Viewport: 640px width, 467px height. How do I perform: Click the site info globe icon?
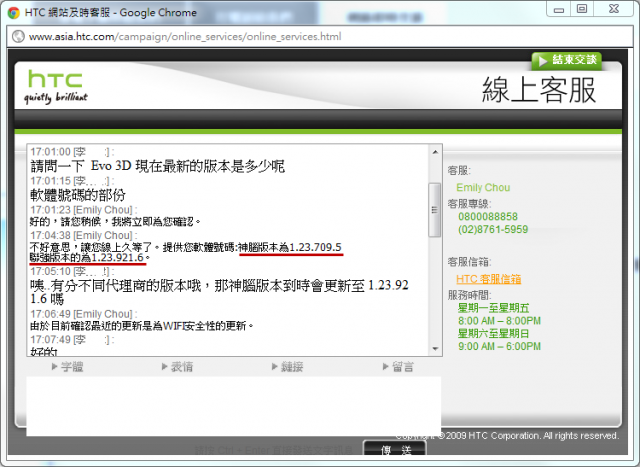18,36
